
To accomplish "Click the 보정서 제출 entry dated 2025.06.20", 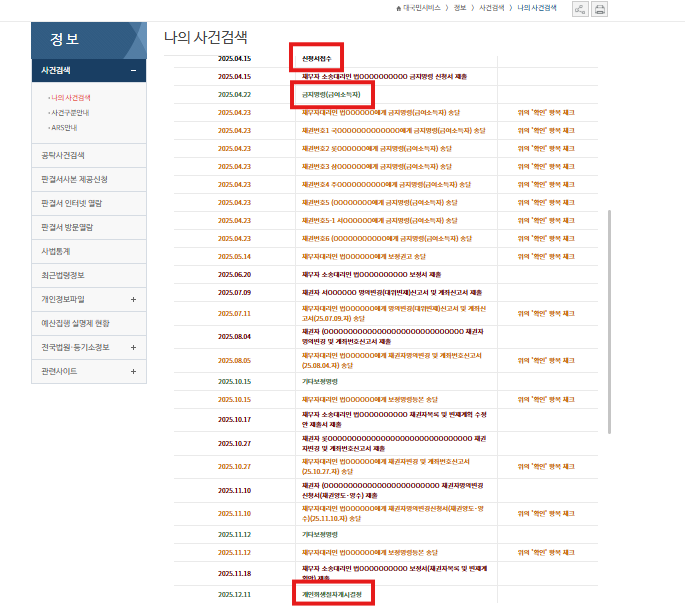I will (371, 275).
